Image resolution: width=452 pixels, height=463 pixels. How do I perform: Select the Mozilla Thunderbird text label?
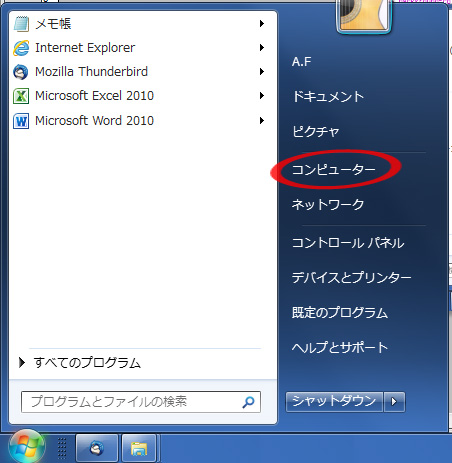(91, 72)
